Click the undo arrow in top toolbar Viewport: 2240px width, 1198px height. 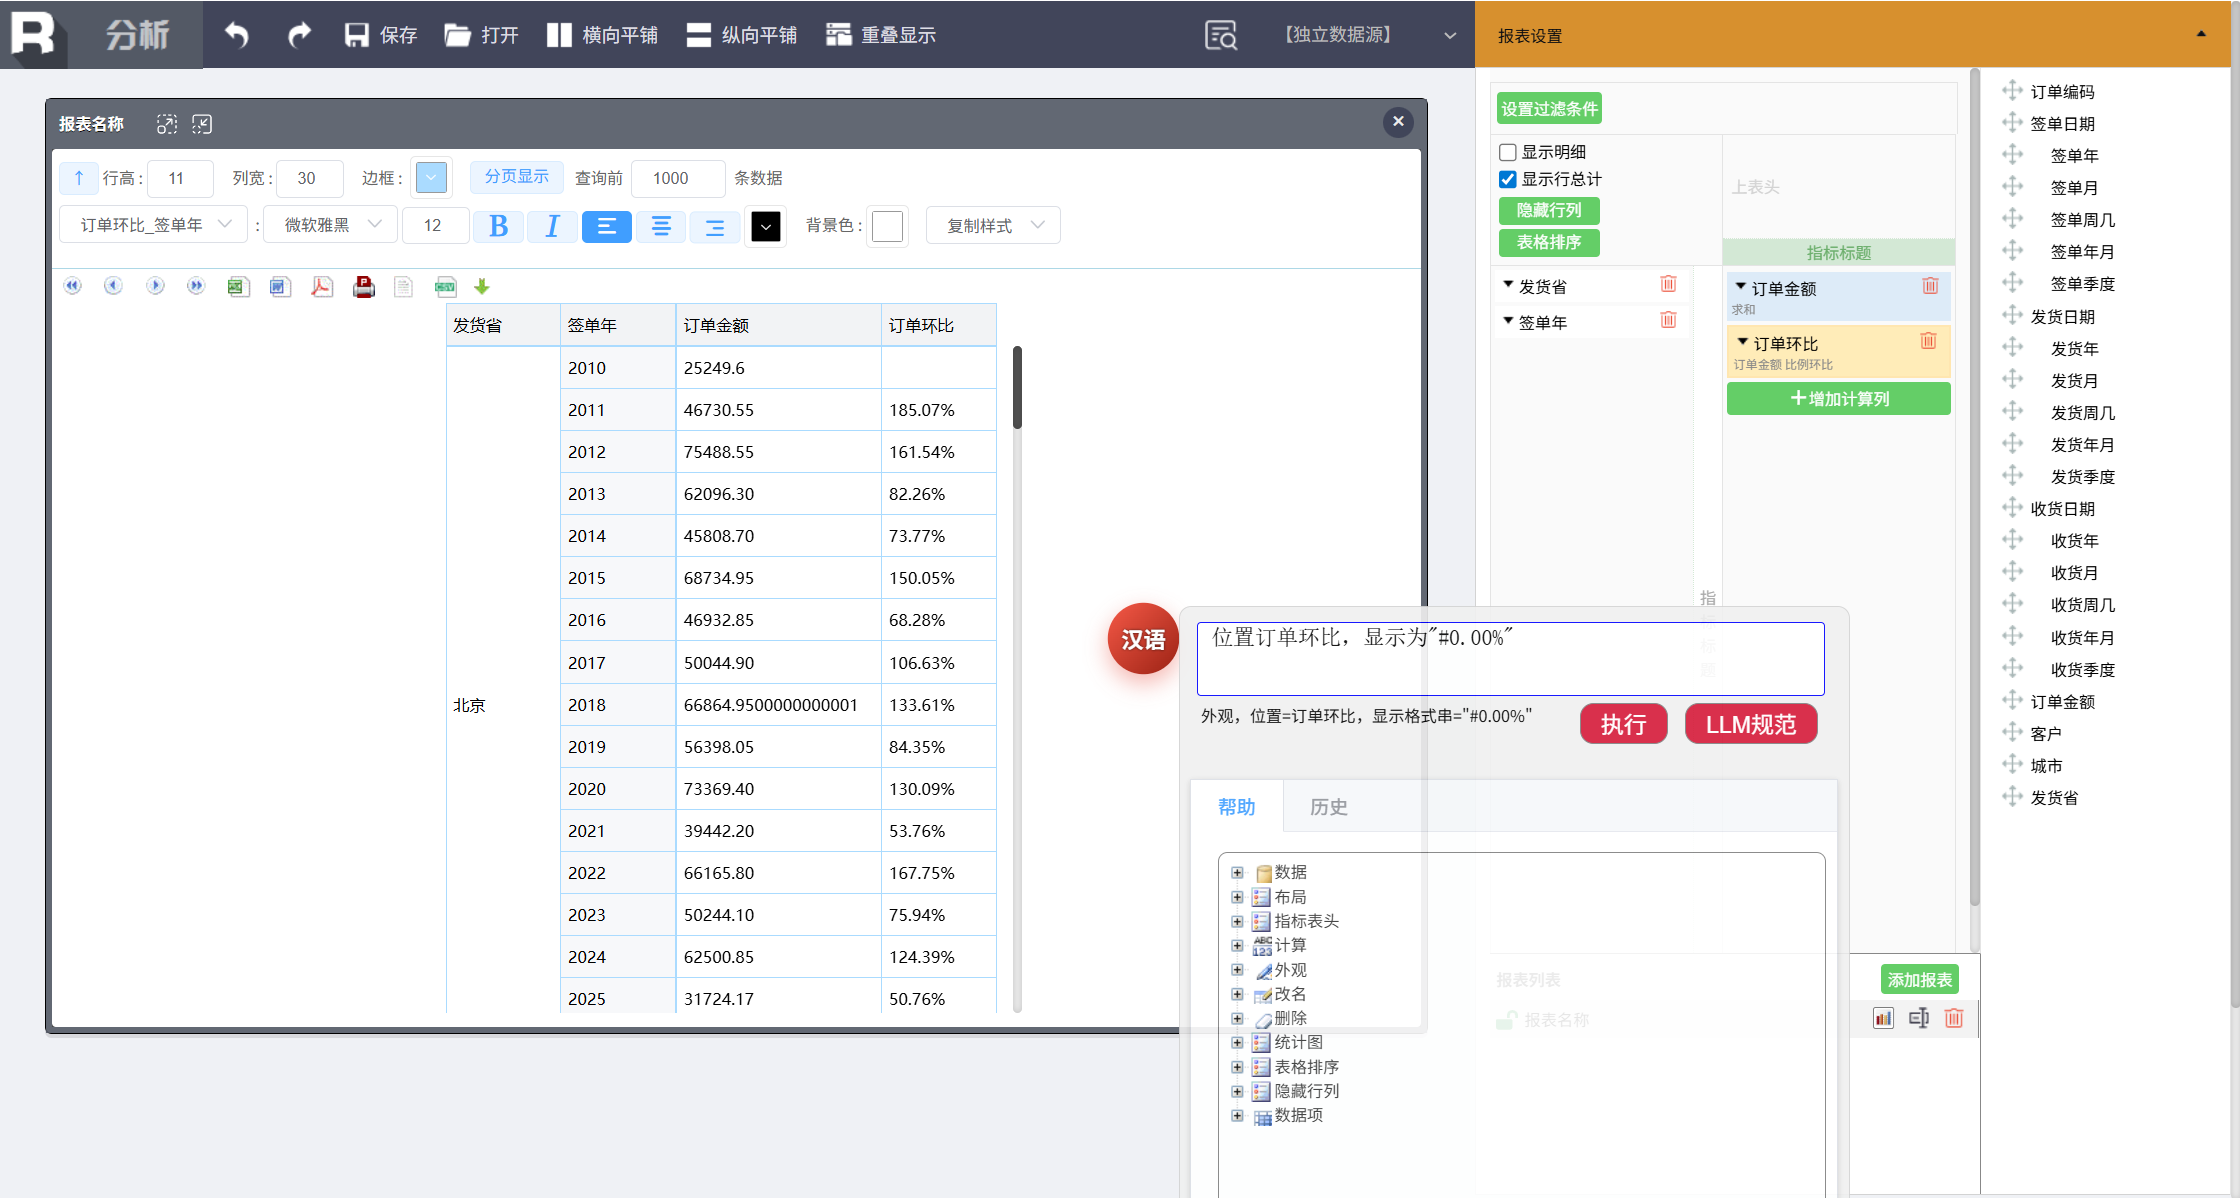coord(237,35)
